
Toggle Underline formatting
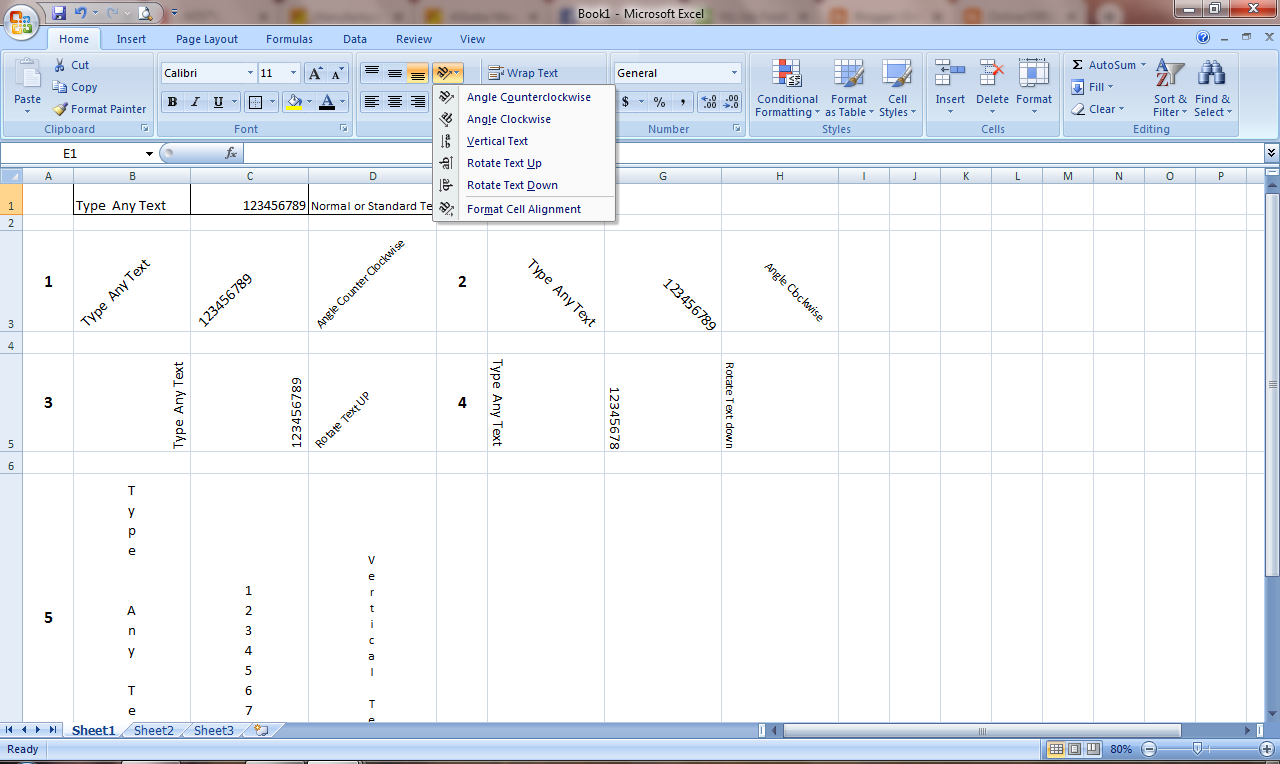(x=218, y=102)
